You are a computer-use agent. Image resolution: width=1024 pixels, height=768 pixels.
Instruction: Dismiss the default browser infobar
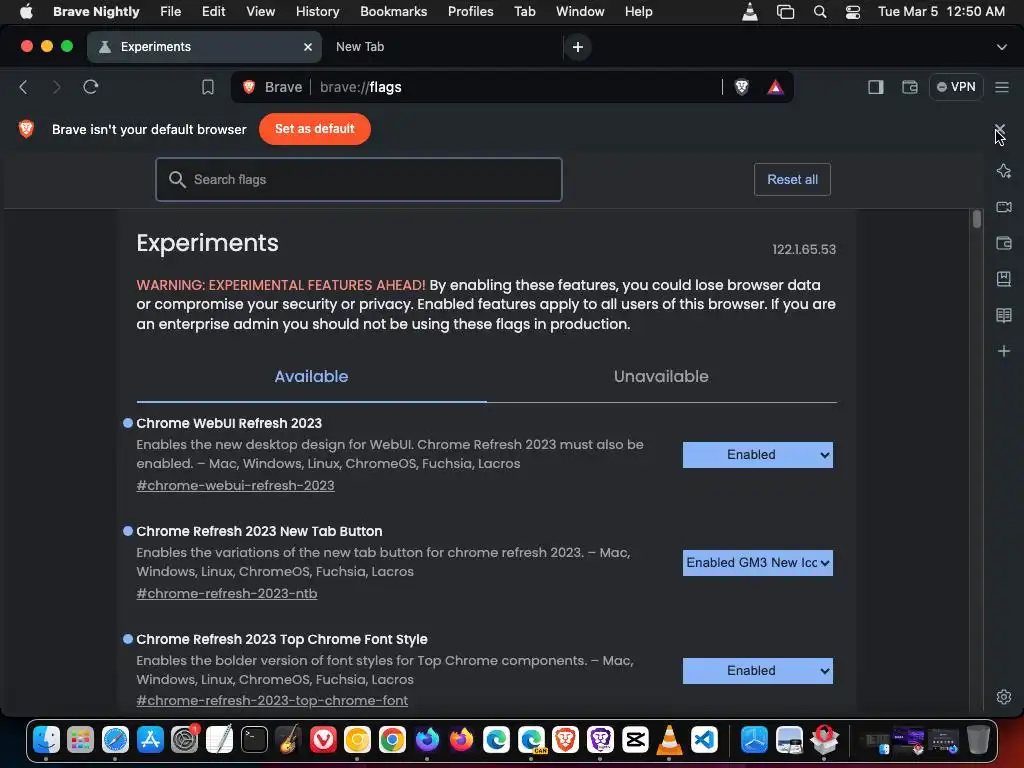[1000, 129]
